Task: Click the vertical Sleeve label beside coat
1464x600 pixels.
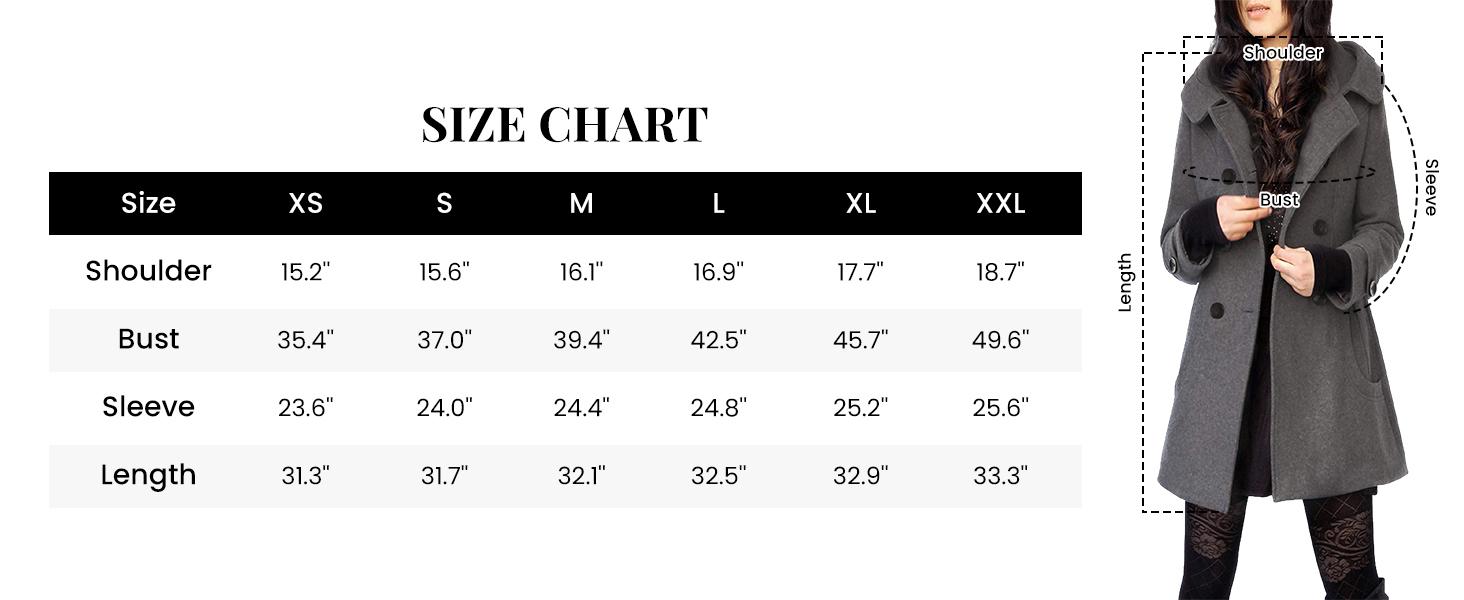Action: [x=1431, y=187]
